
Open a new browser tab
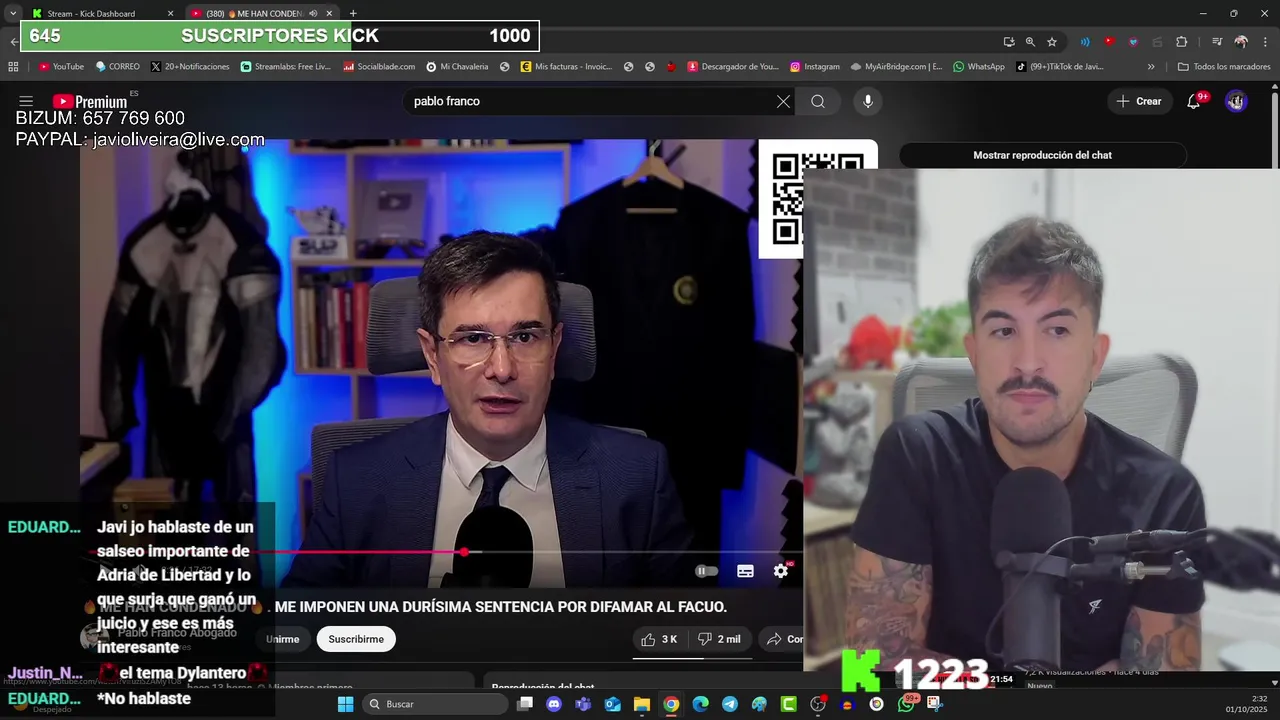pyautogui.click(x=353, y=13)
